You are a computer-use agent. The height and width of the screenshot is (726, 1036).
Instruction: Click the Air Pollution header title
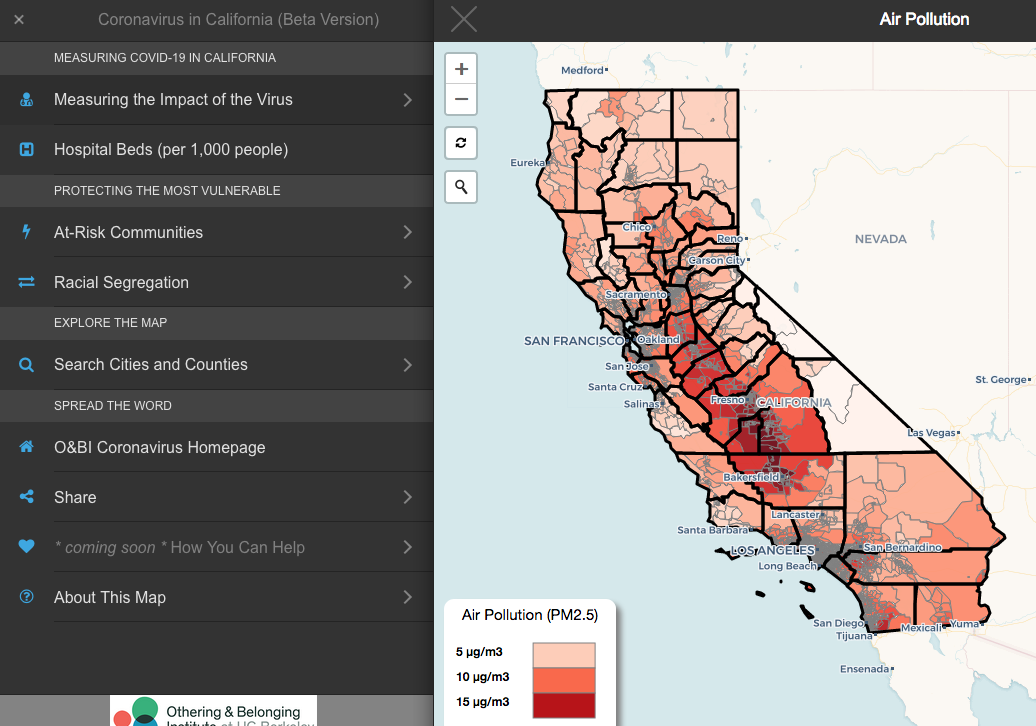tap(924, 19)
